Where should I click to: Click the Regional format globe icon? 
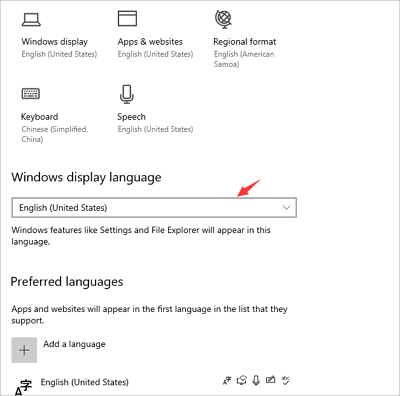click(x=223, y=18)
